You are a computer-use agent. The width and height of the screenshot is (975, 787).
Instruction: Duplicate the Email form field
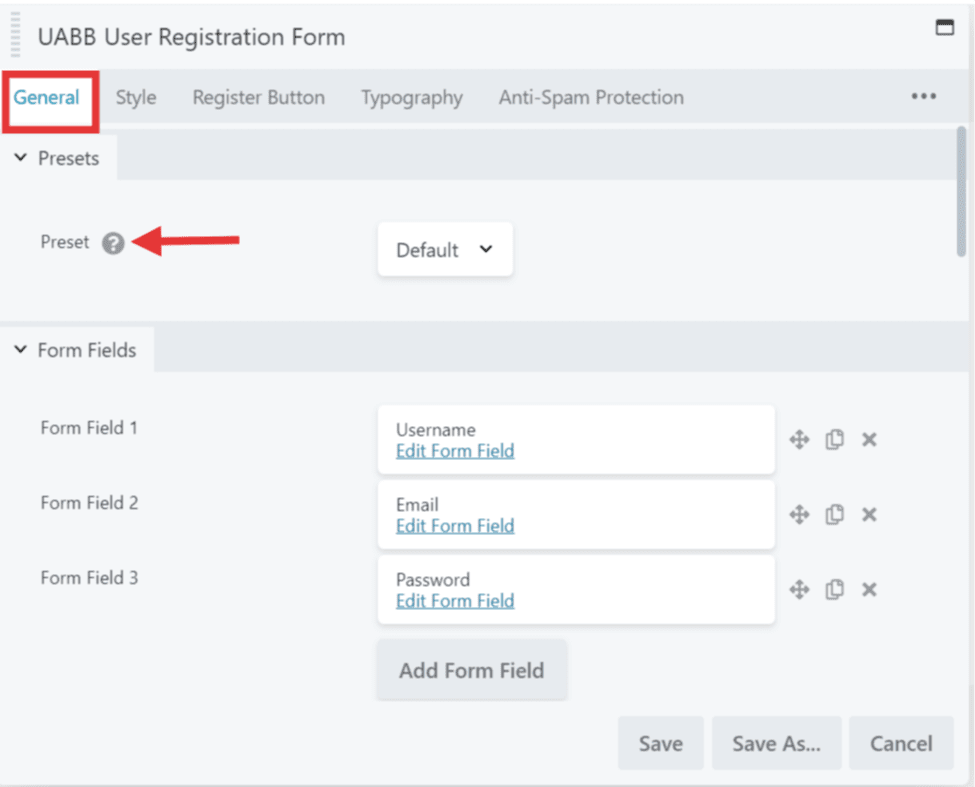coord(834,514)
